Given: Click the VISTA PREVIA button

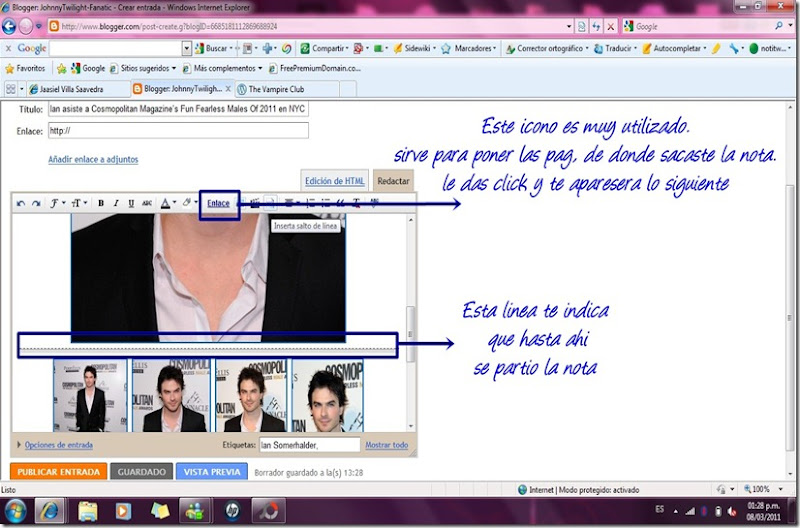Looking at the screenshot, I should point(212,472).
